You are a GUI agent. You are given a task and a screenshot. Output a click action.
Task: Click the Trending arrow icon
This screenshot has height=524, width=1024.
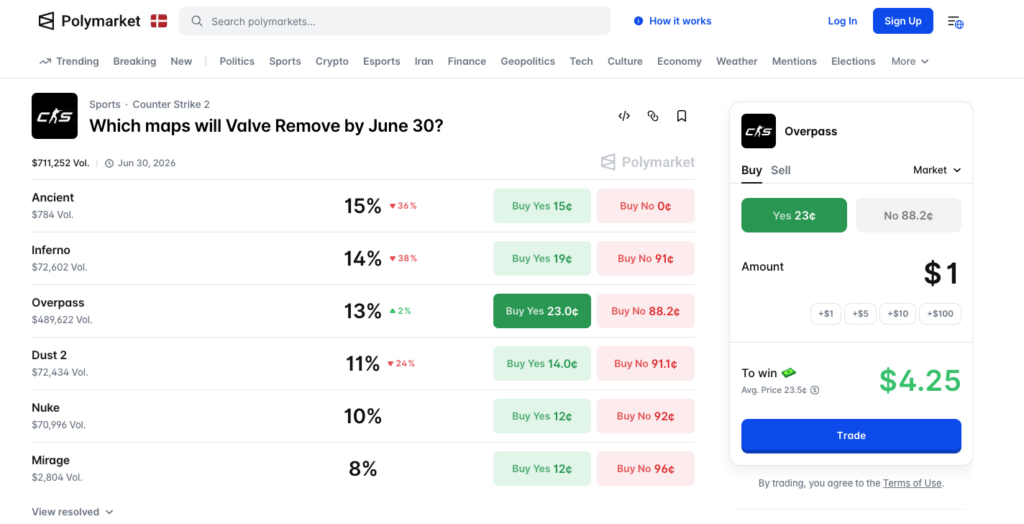45,61
